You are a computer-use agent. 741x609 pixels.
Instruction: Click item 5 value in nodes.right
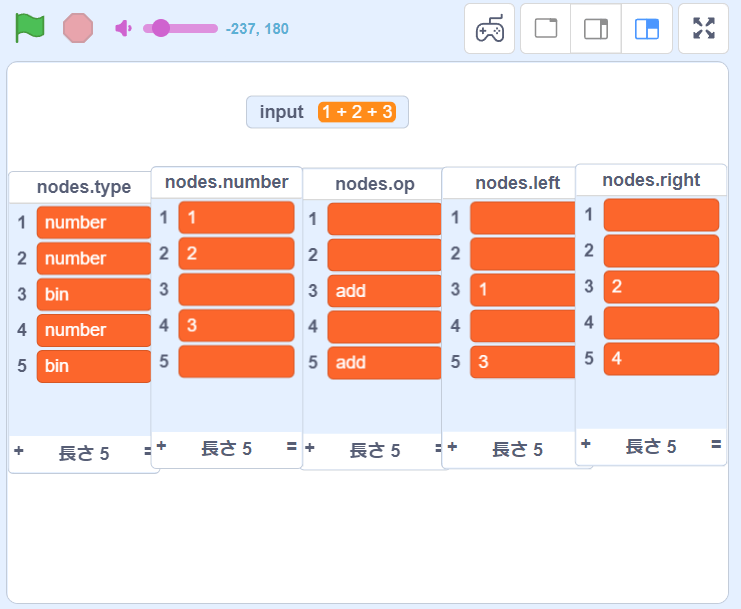coord(660,358)
